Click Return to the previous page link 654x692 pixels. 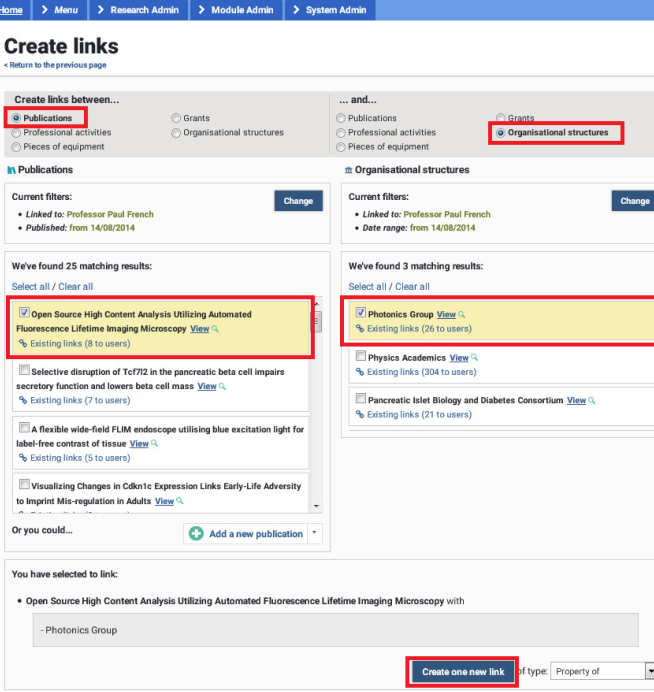coord(57,65)
